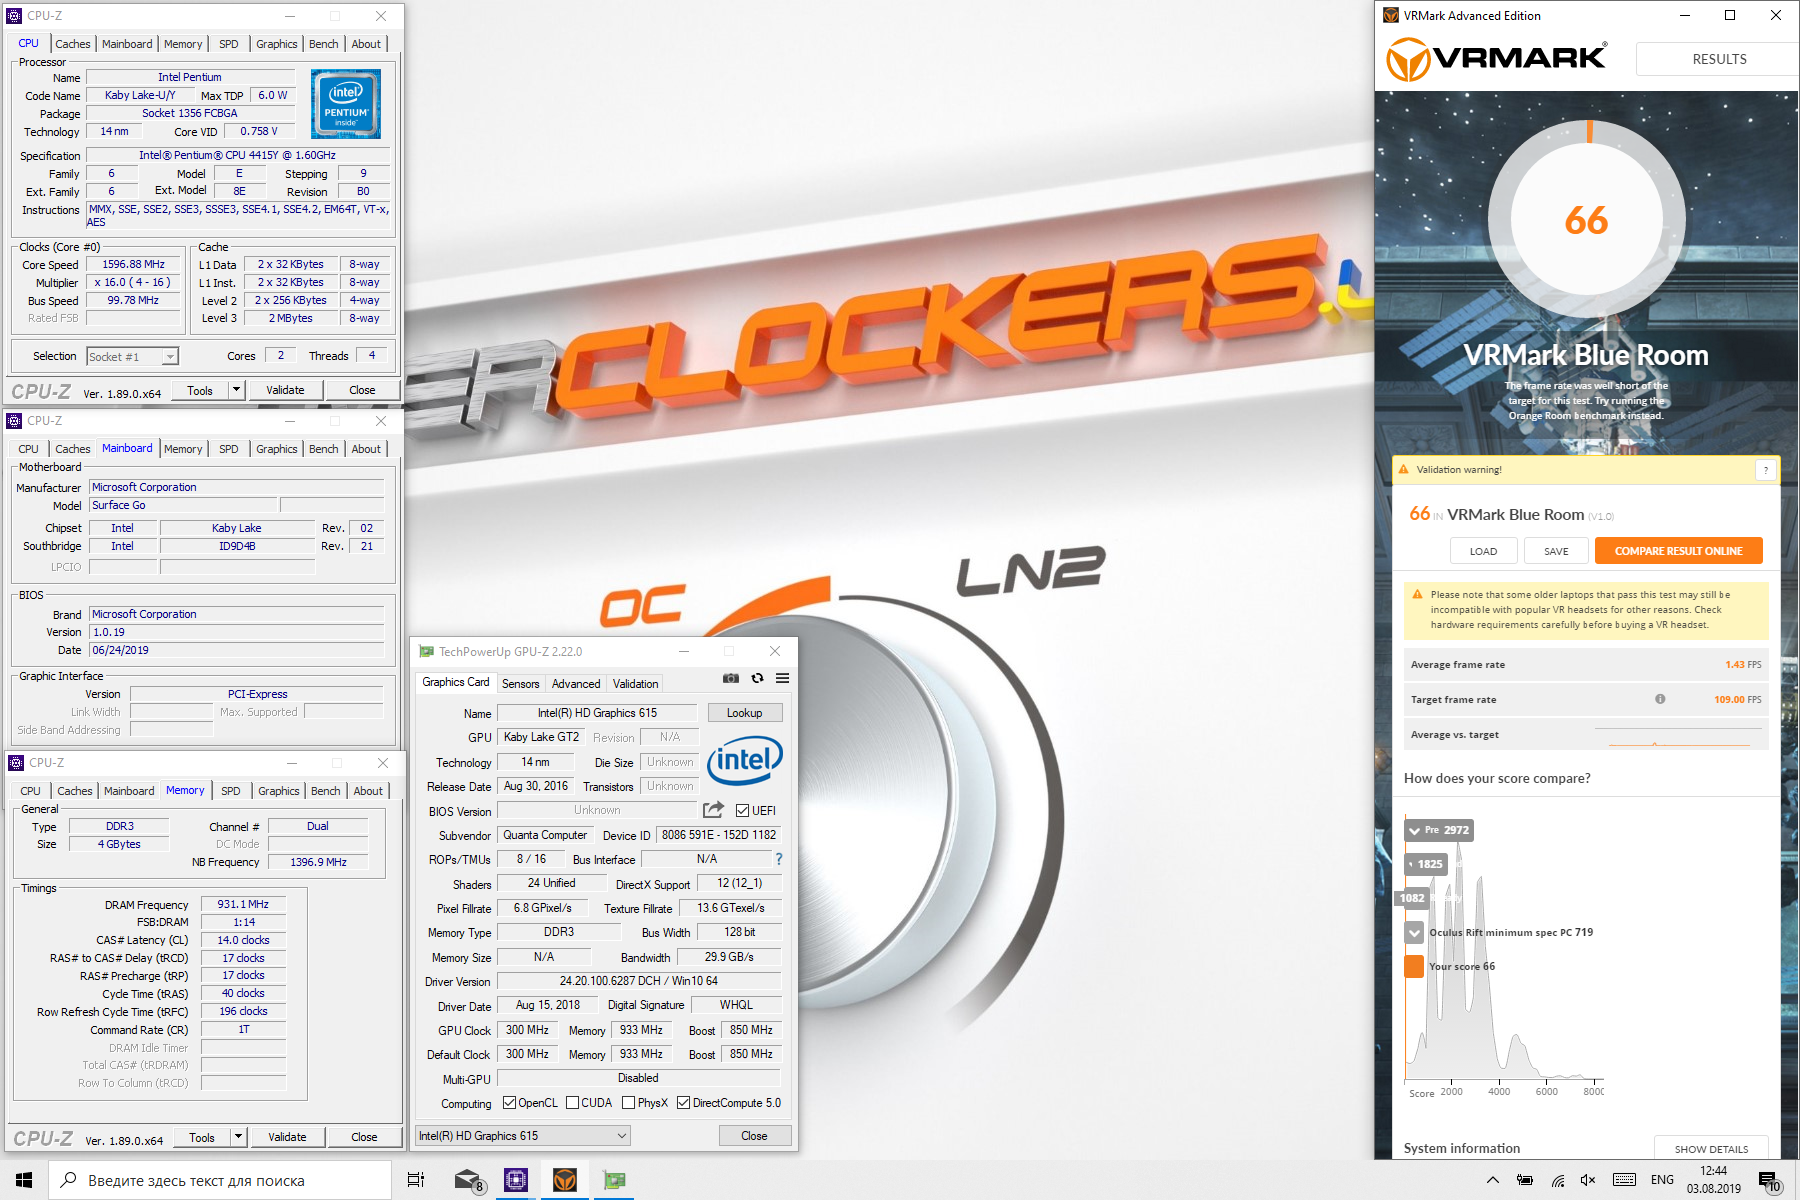Click the SAVE button in VRMark
The image size is (1800, 1200).
pyautogui.click(x=1556, y=551)
